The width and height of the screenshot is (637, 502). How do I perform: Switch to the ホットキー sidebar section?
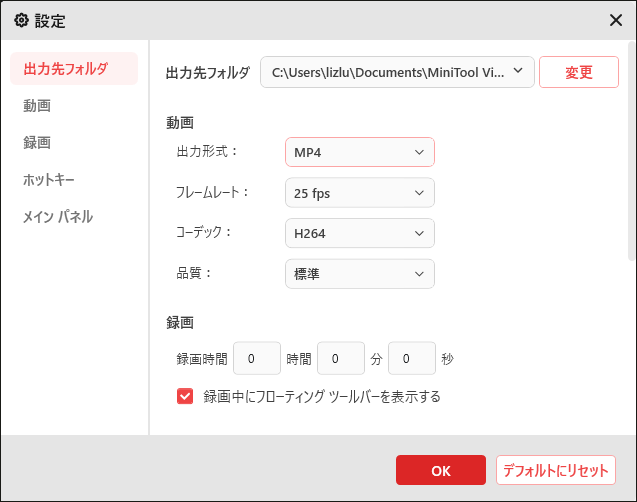(49, 180)
